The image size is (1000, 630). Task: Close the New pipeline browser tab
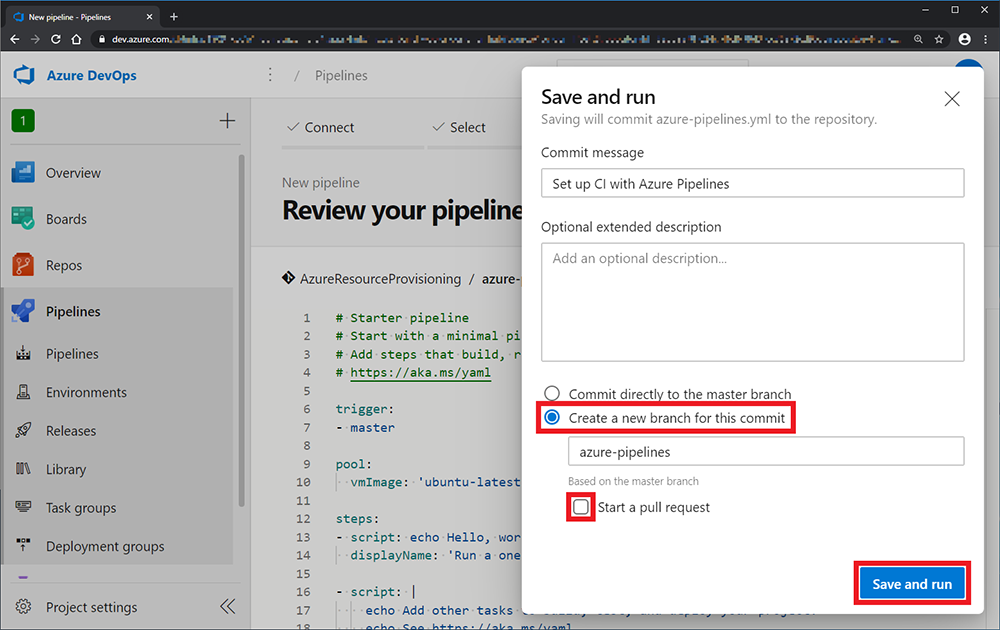tap(149, 17)
